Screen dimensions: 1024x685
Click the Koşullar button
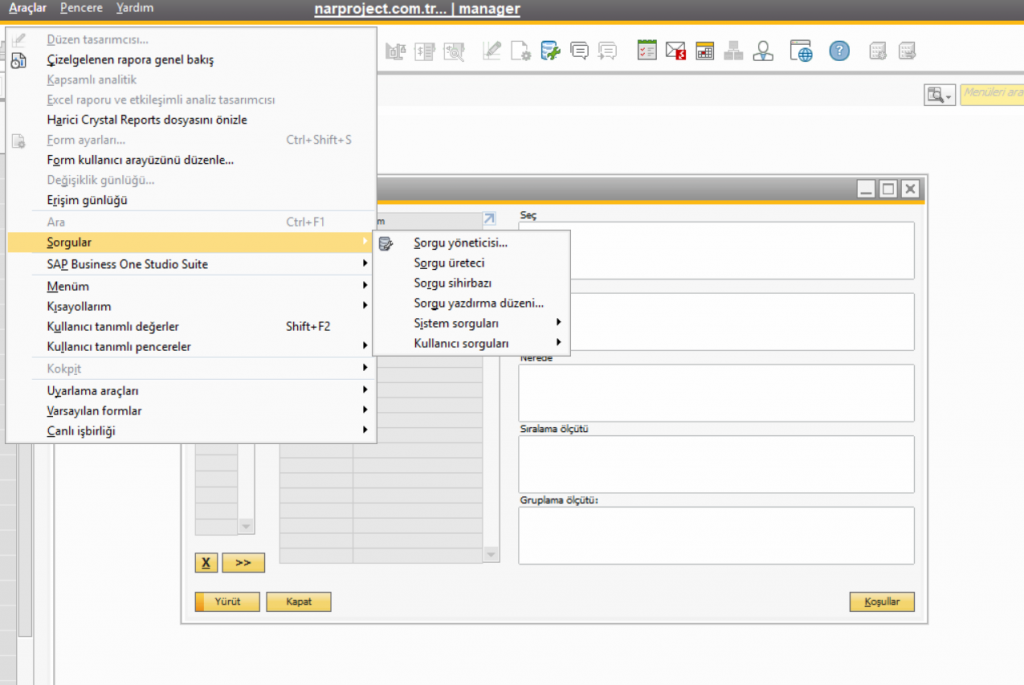tap(881, 602)
